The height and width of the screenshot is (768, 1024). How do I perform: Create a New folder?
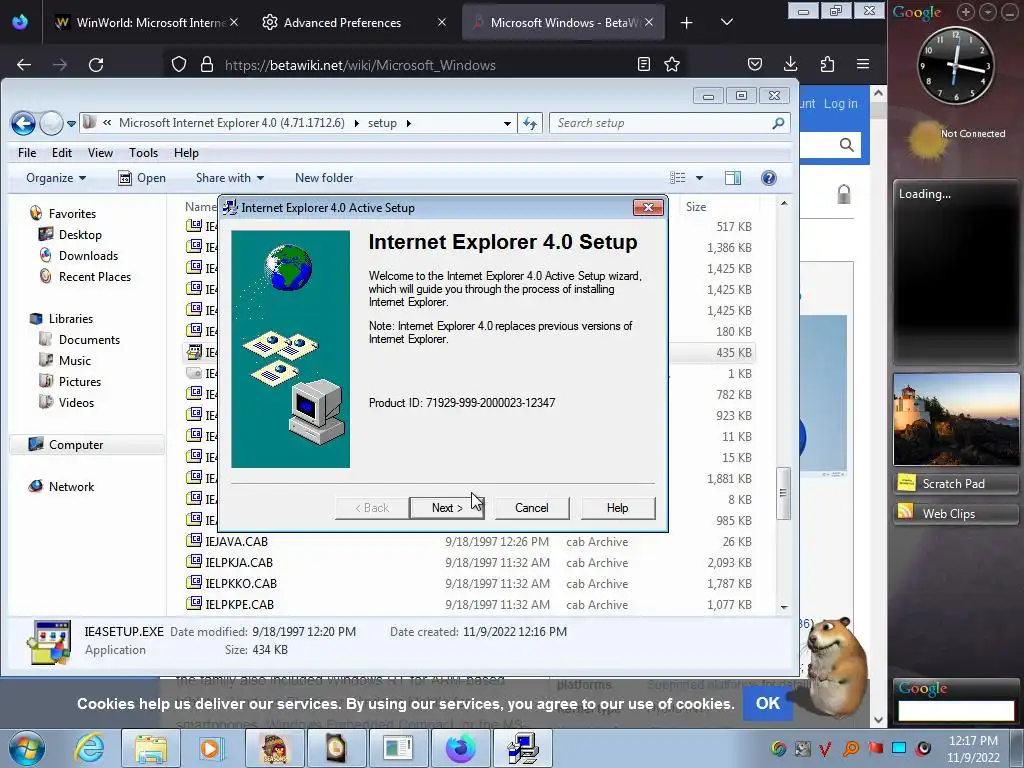(x=324, y=178)
